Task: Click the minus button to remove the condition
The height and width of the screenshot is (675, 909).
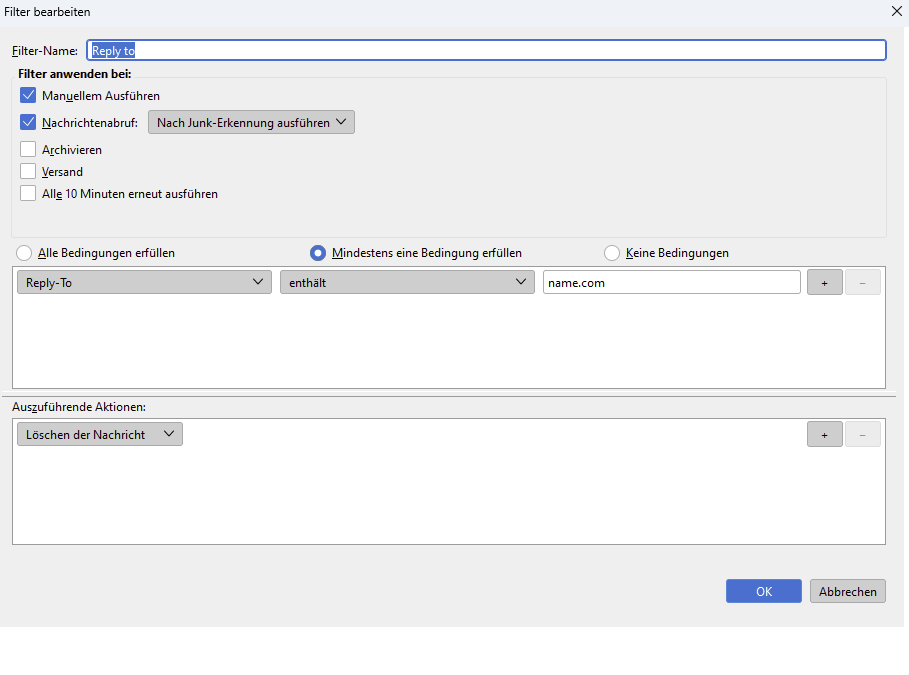Action: (x=862, y=283)
